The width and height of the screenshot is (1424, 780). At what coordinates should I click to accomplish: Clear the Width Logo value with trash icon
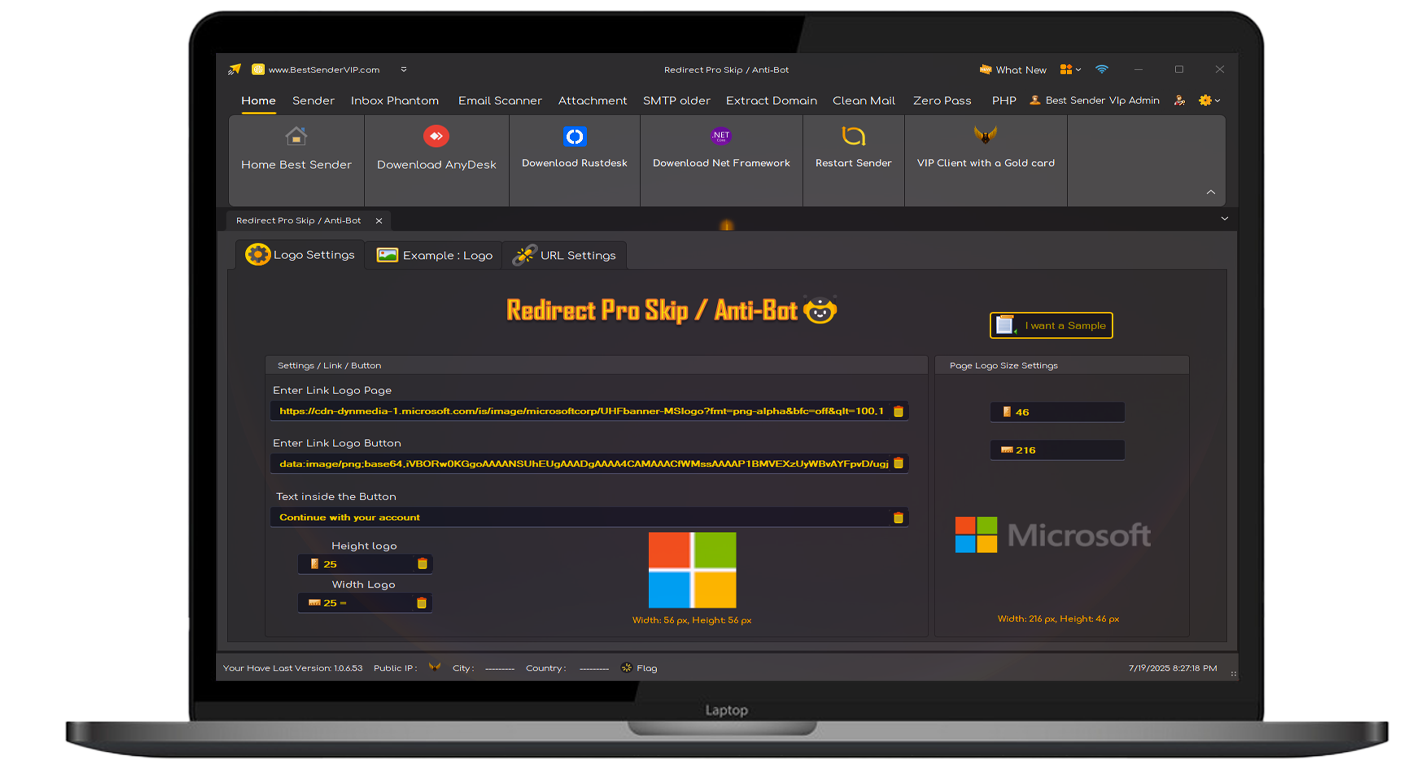pyautogui.click(x=422, y=603)
